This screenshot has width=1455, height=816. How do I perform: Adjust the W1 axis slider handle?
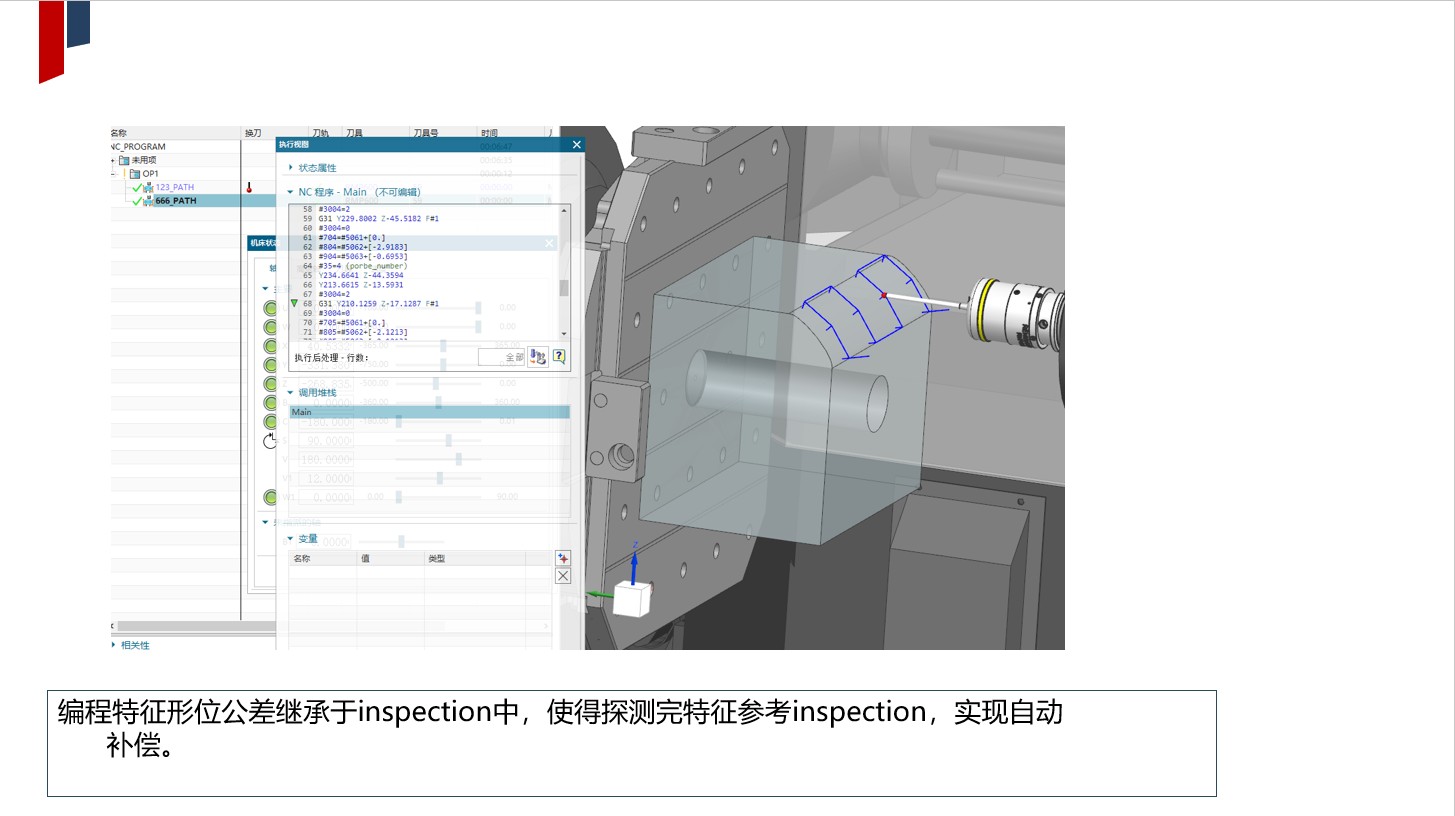pyautogui.click(x=399, y=497)
